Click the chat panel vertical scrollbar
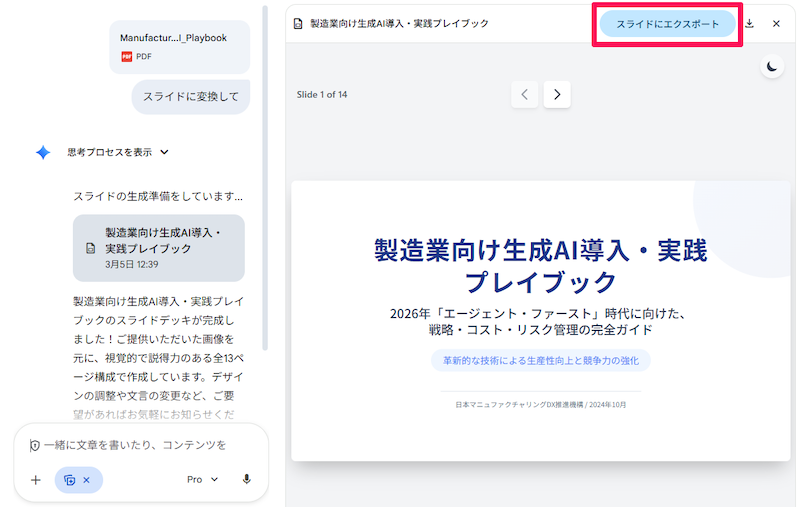The width and height of the screenshot is (804, 507). [x=265, y=178]
